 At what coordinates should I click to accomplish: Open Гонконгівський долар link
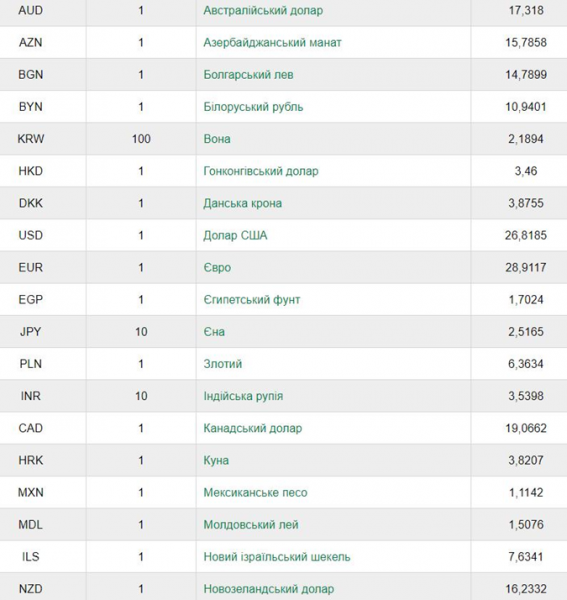click(x=261, y=171)
